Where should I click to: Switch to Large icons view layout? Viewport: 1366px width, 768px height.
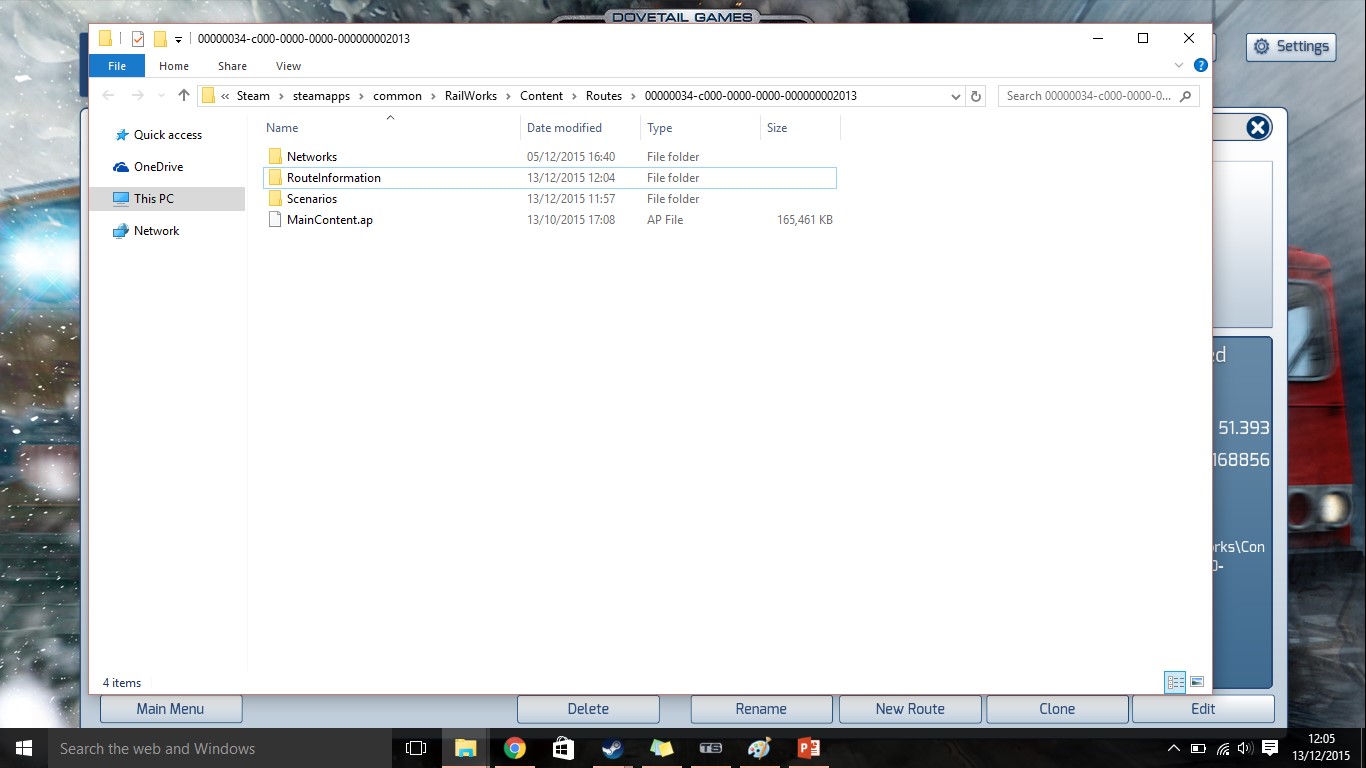point(1197,682)
